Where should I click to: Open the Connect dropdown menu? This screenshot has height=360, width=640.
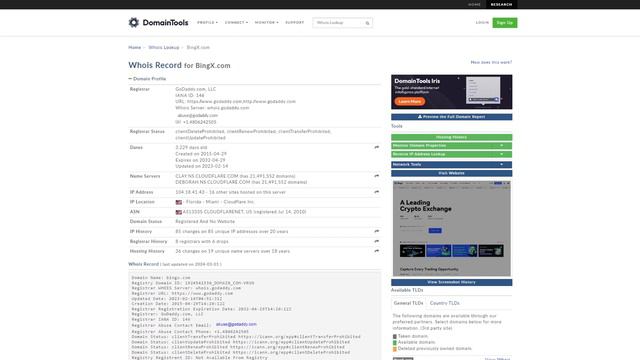coord(236,22)
